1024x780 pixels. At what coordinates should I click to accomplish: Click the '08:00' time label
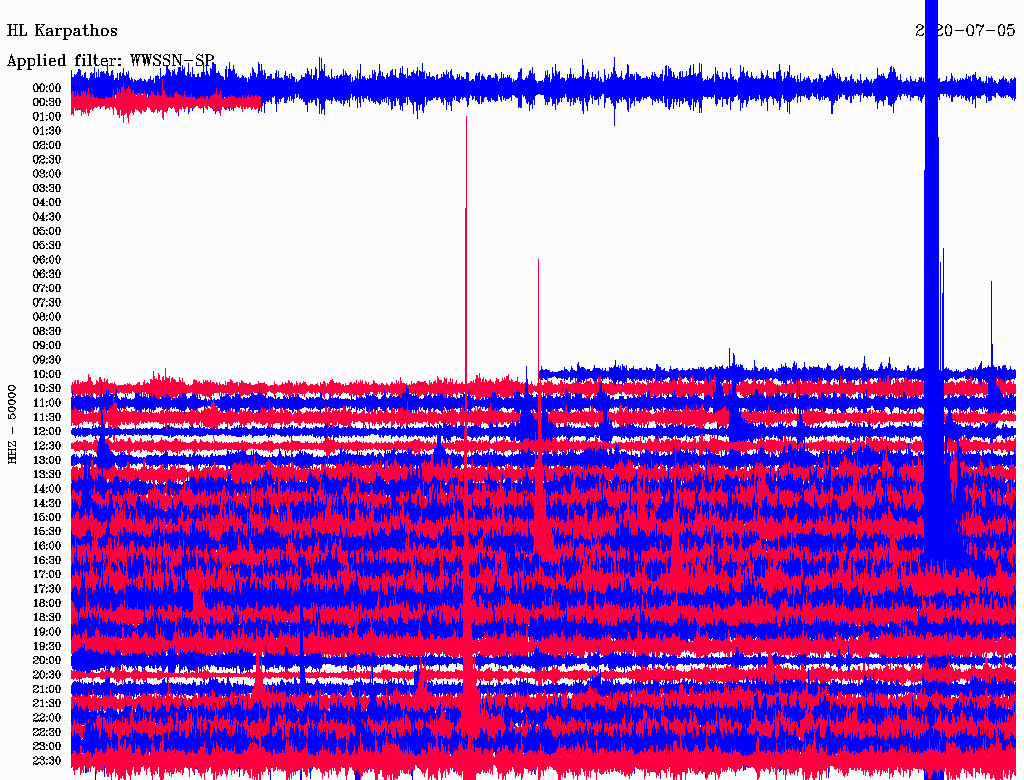pos(47,317)
